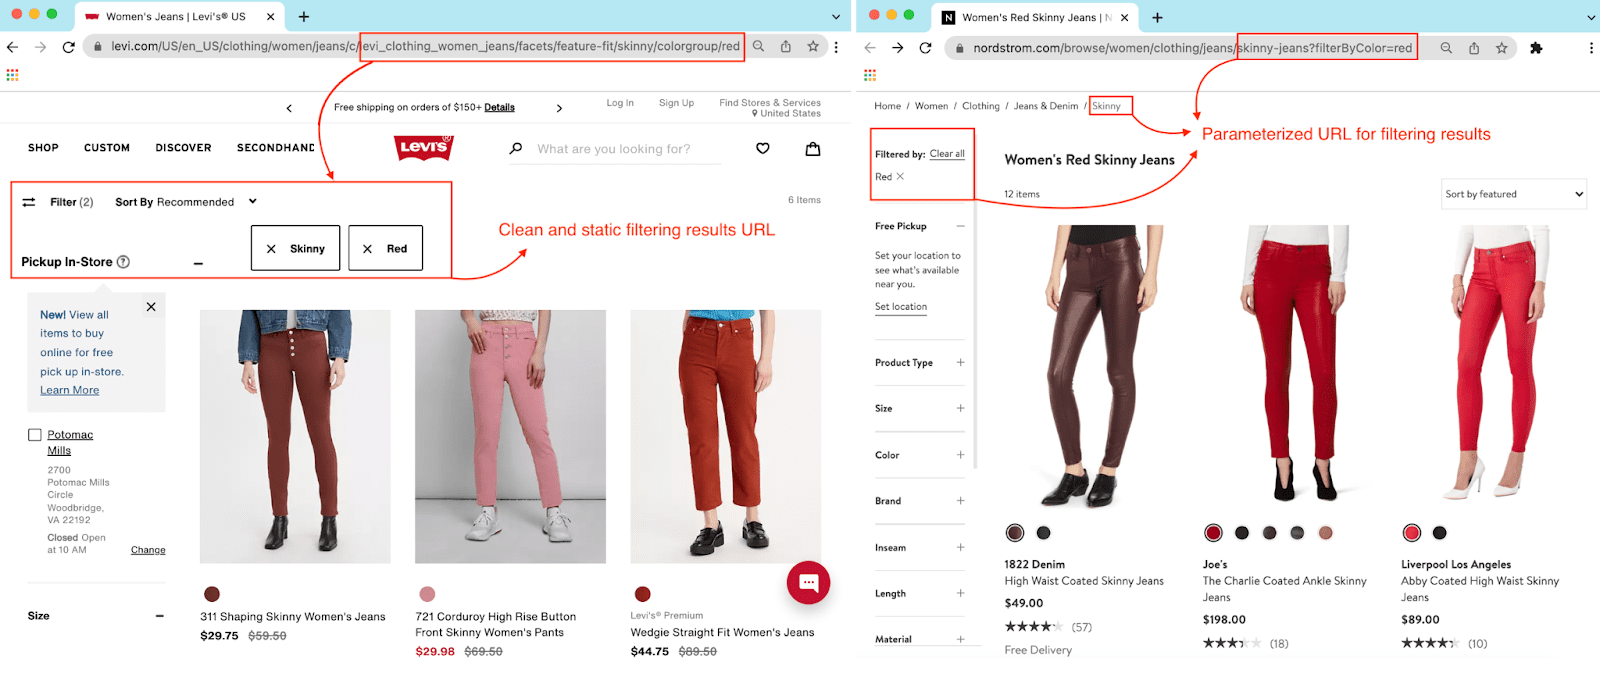Remove Red filter on Nordstrom sidebar
Image resolution: width=1600 pixels, height=677 pixels.
[900, 177]
